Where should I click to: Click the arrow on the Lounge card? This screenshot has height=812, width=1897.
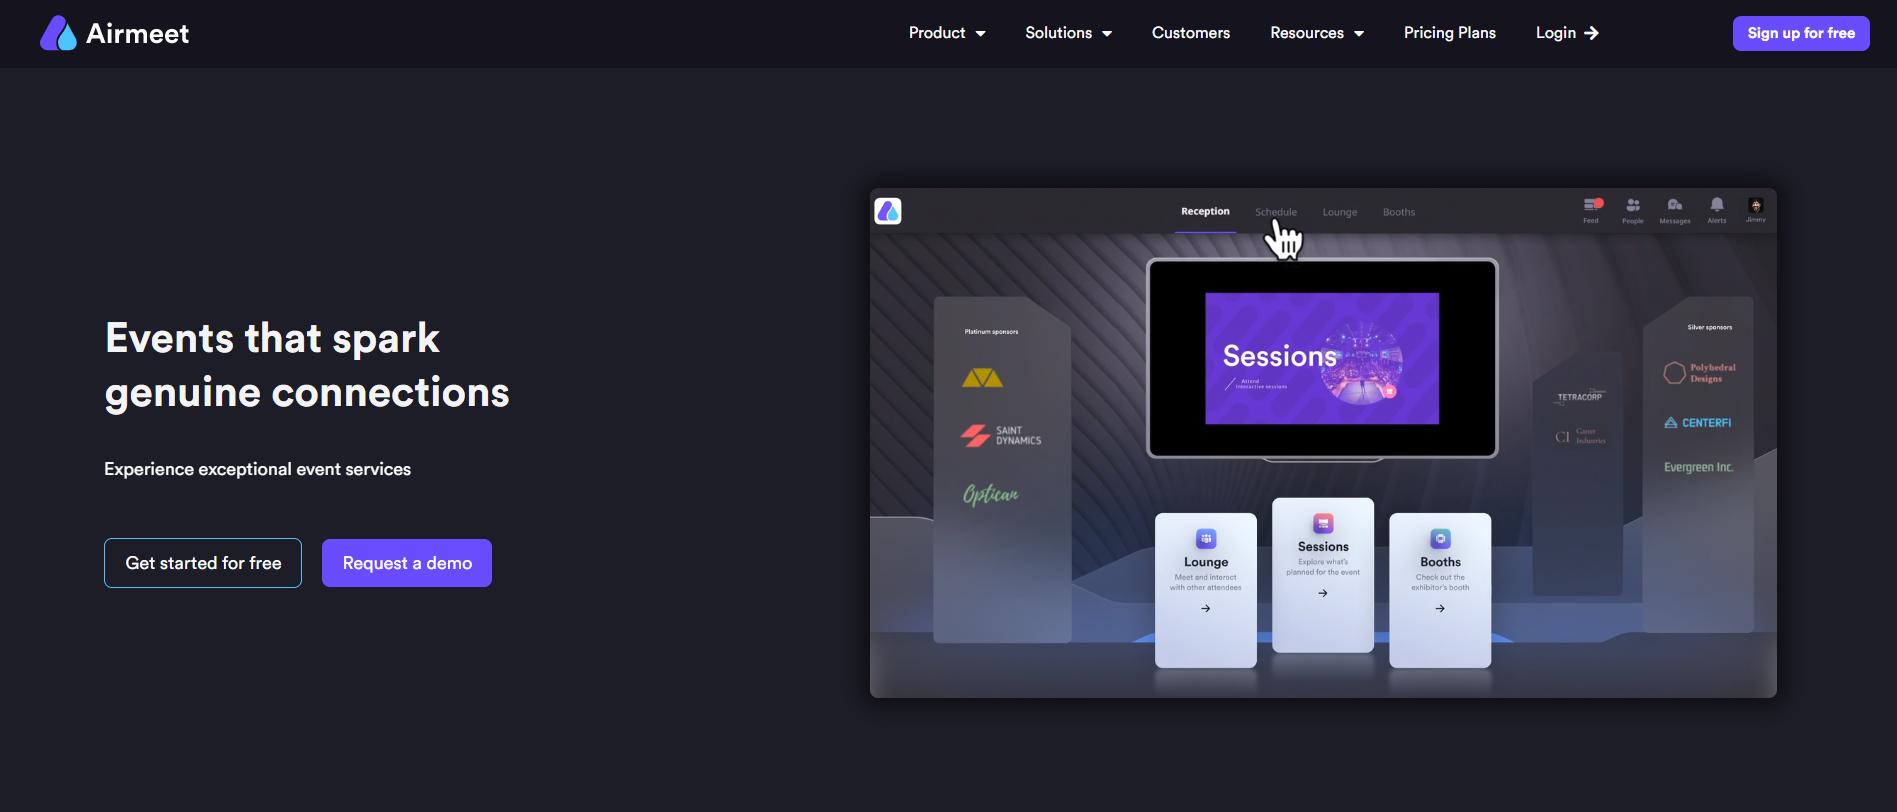click(x=1206, y=608)
